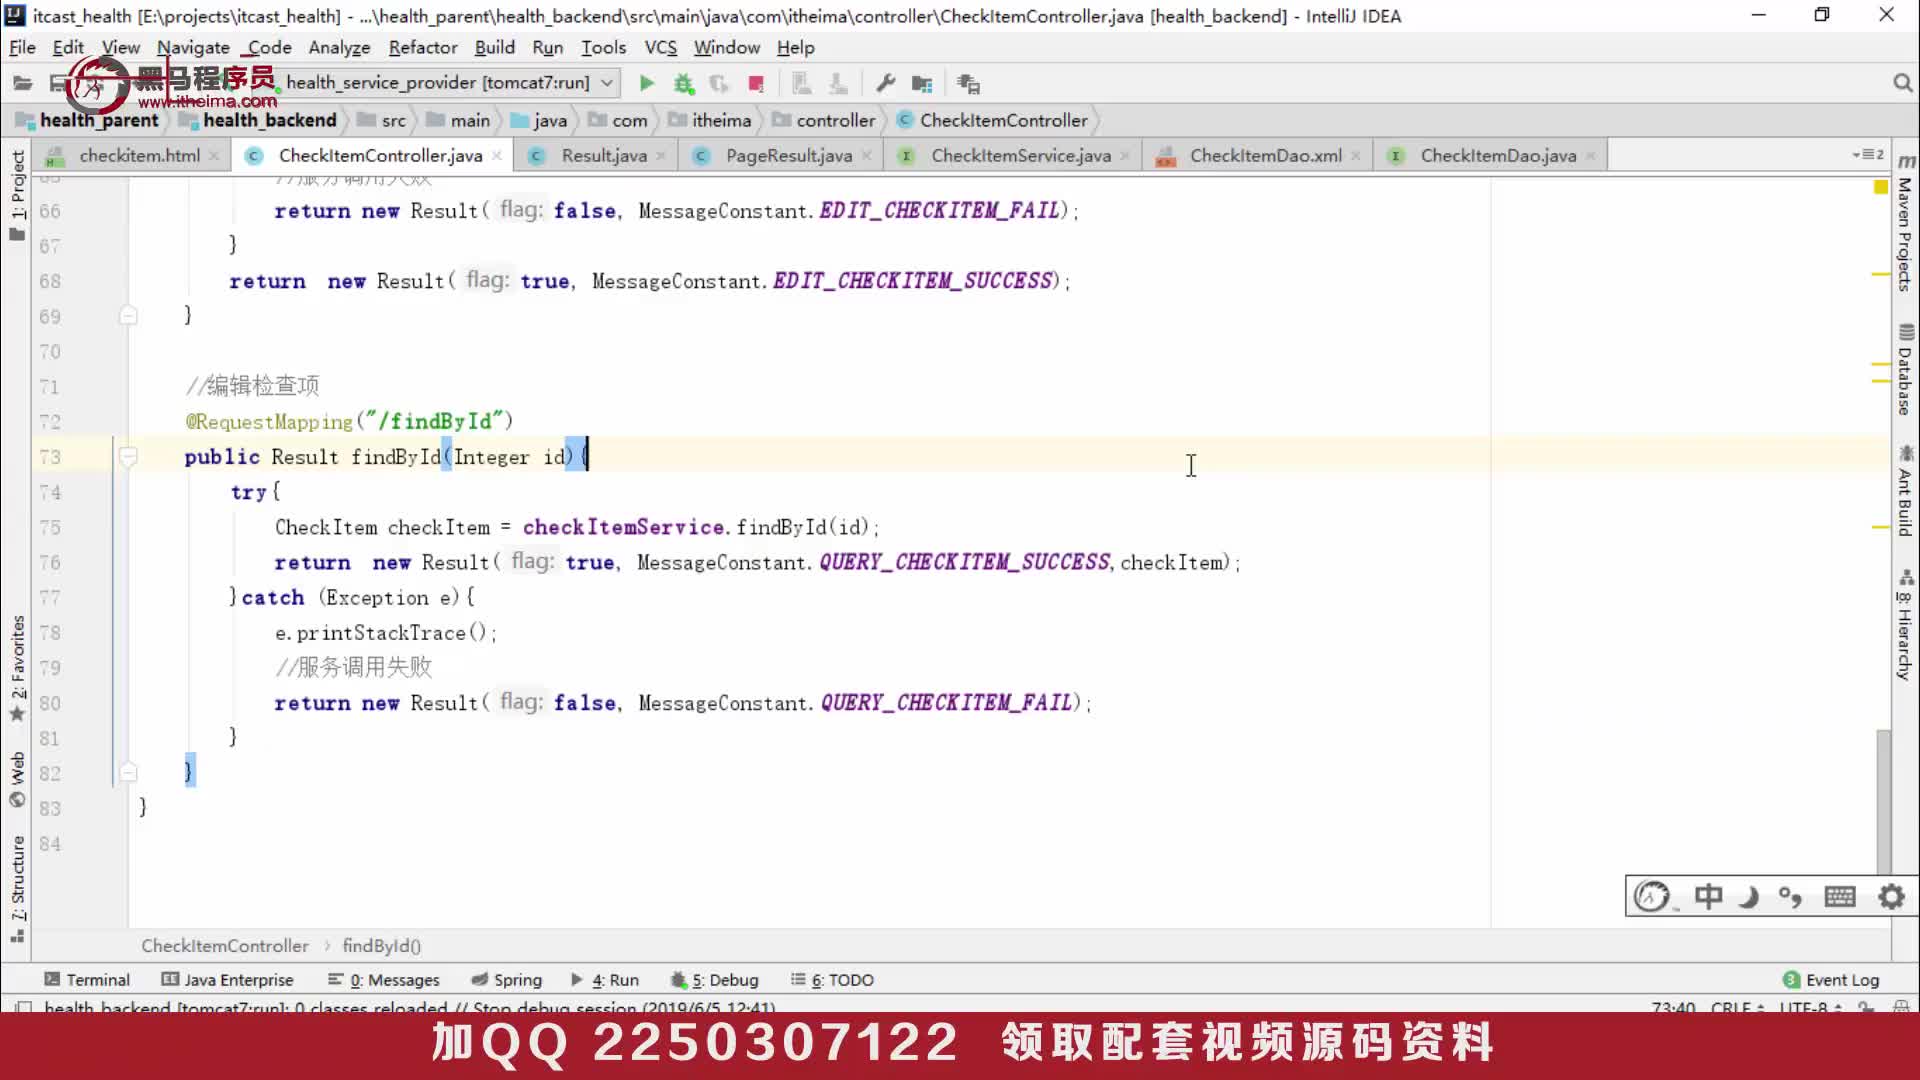Click the Search Everywhere magnifier icon
Viewport: 1920px width, 1080px height.
1902,83
